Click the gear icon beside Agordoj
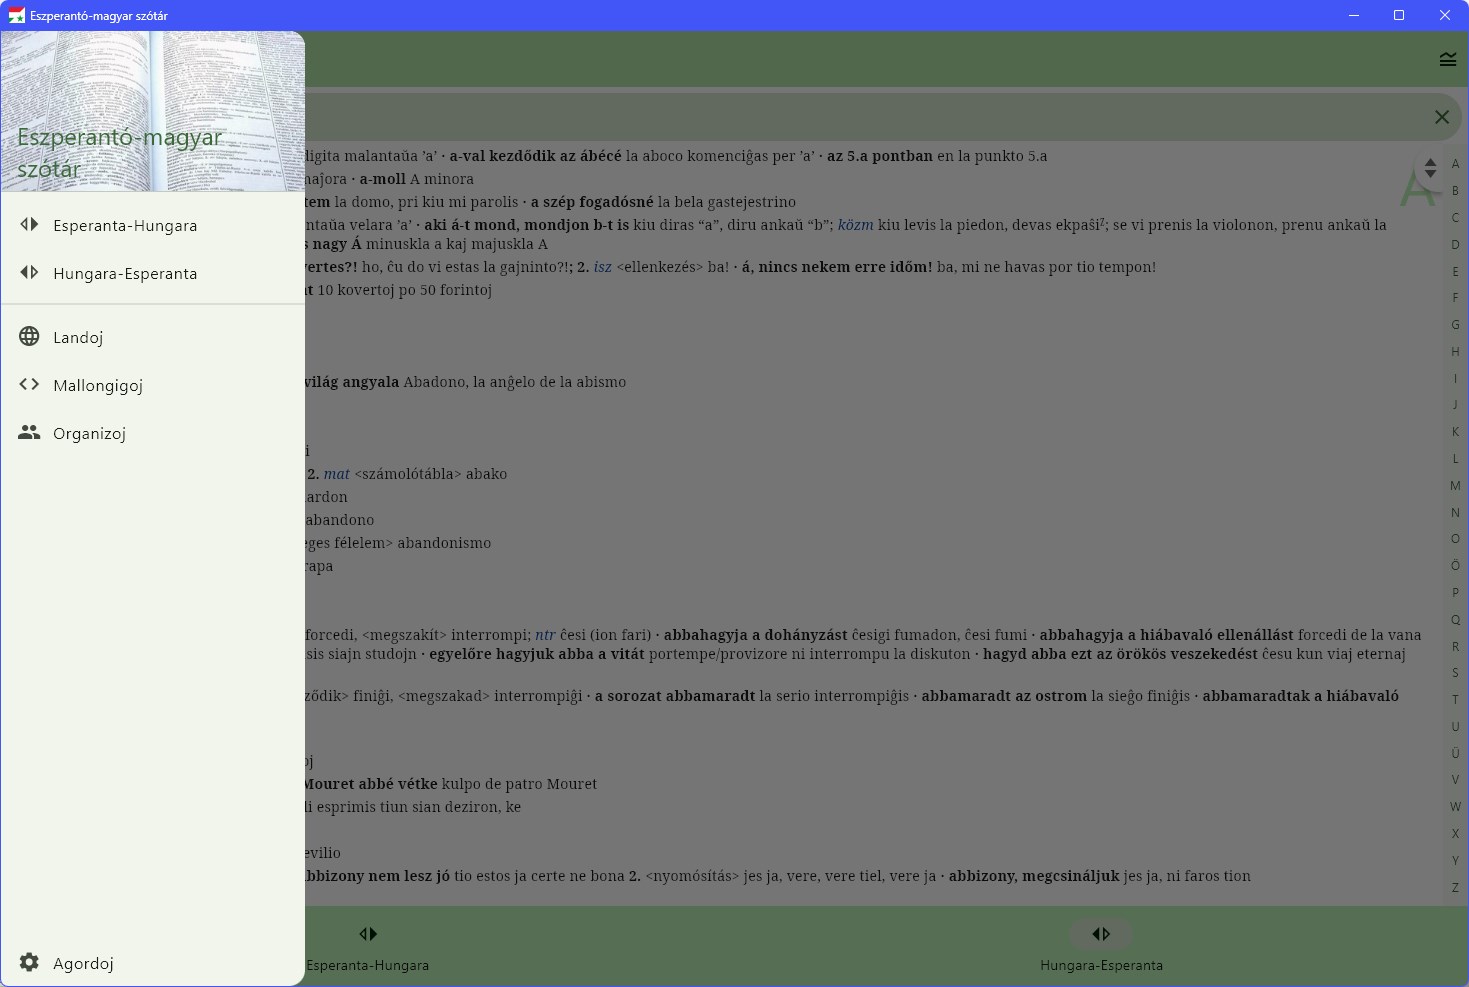Screen dimensions: 1469x987 (29, 962)
